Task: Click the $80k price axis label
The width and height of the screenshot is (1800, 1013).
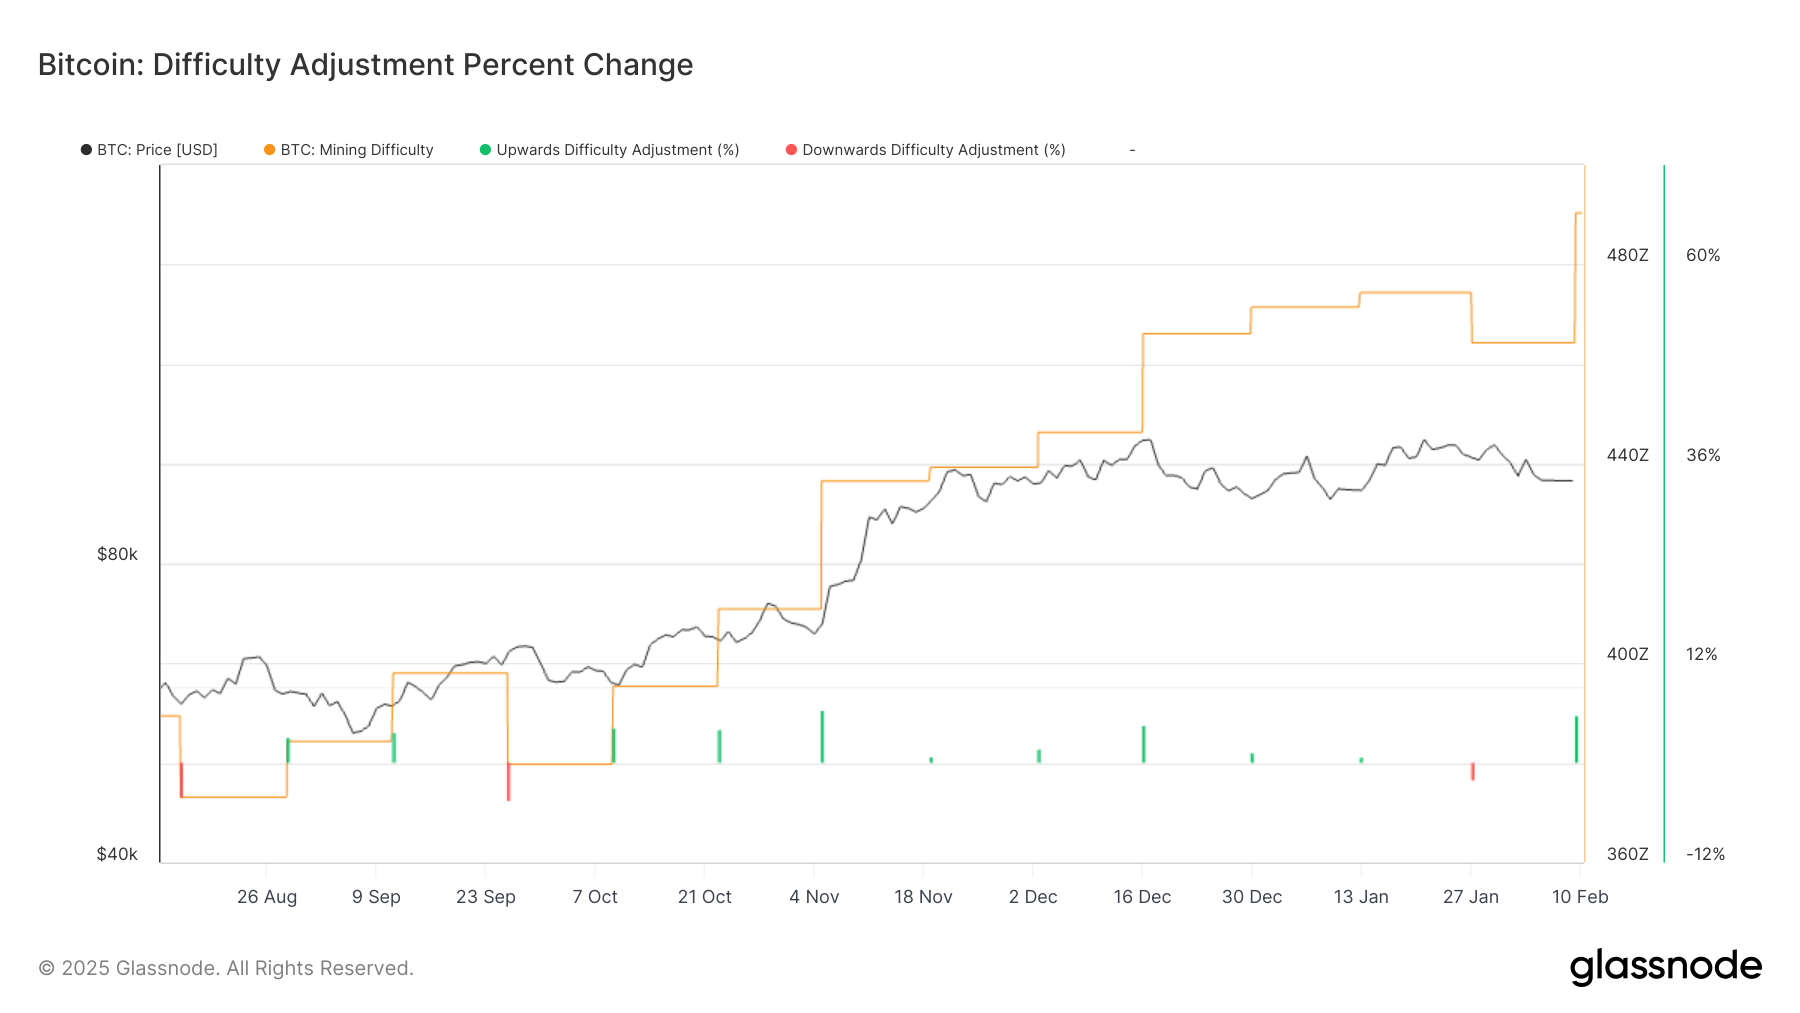Action: pyautogui.click(x=117, y=554)
